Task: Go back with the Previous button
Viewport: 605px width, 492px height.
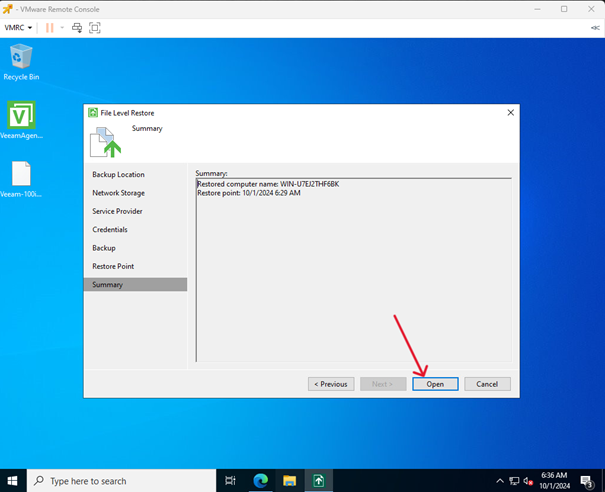Action: (x=329, y=384)
